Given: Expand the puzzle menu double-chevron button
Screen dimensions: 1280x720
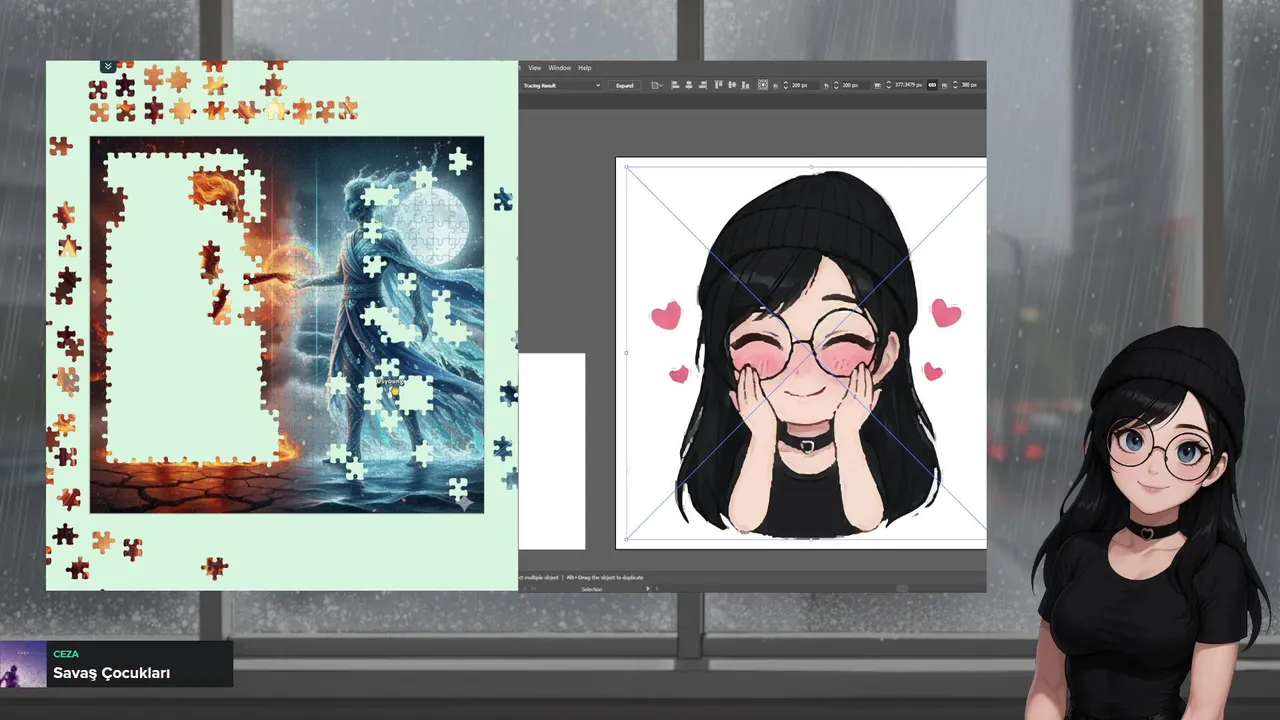Looking at the screenshot, I should tap(108, 66).
